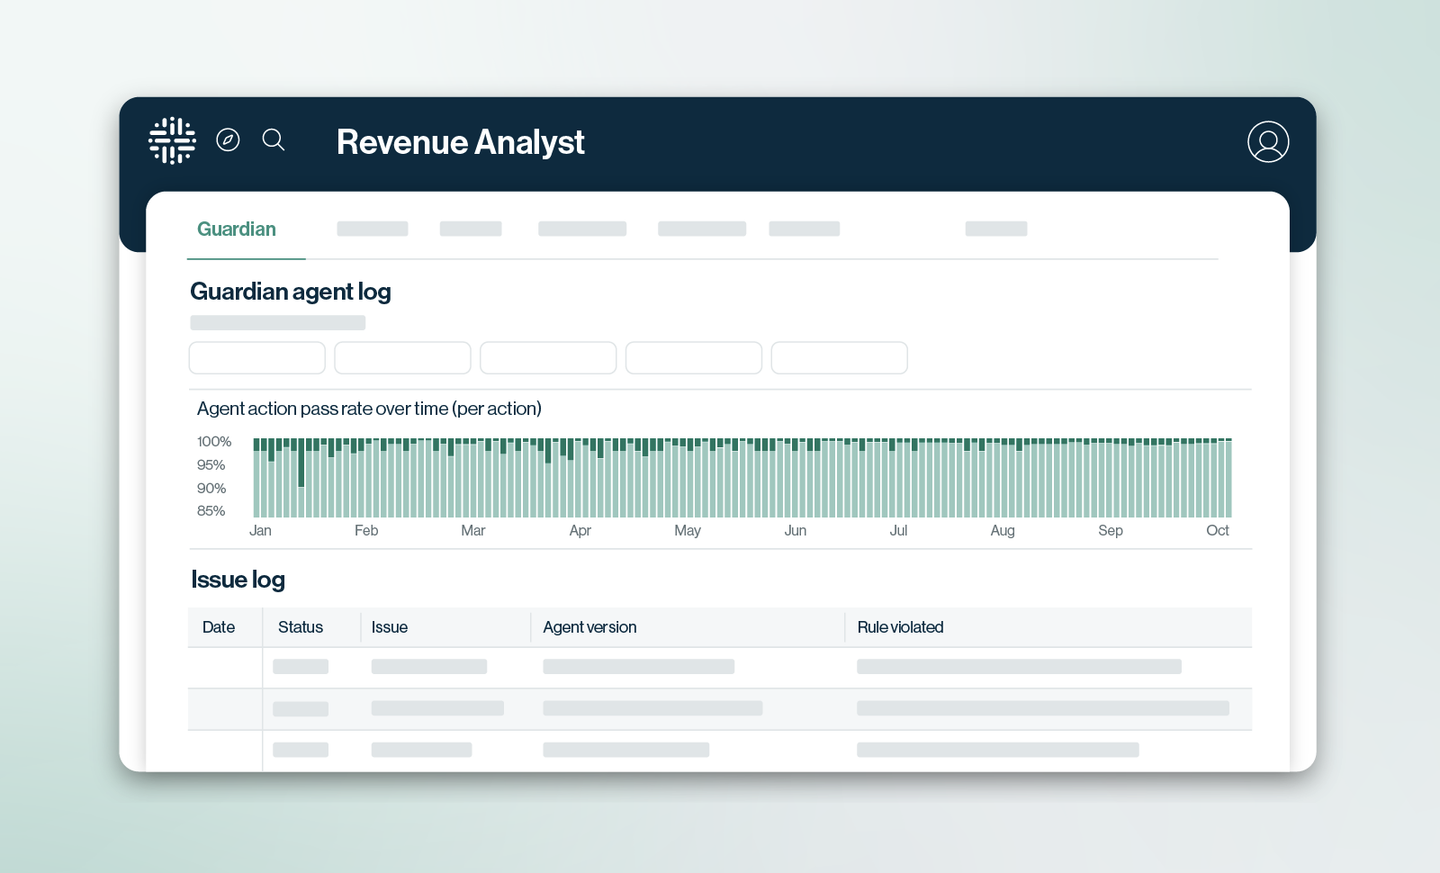Screen dimensions: 1440x873
Task: Click the Agent action pass rate chart title
Action: point(369,408)
